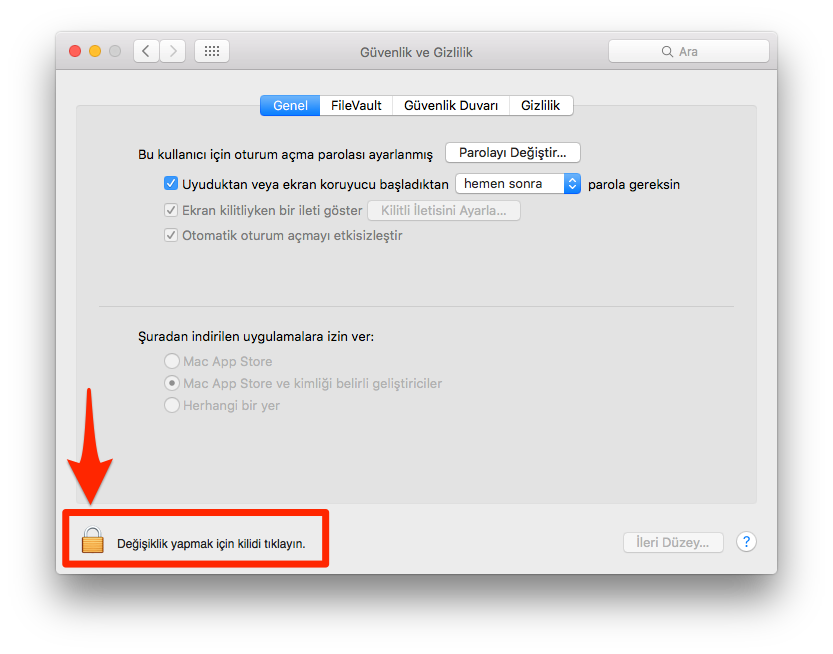The width and height of the screenshot is (833, 654).
Task: Toggle "Otomatik oturum açmayı etkisizleştir" checkbox
Action: click(x=171, y=235)
